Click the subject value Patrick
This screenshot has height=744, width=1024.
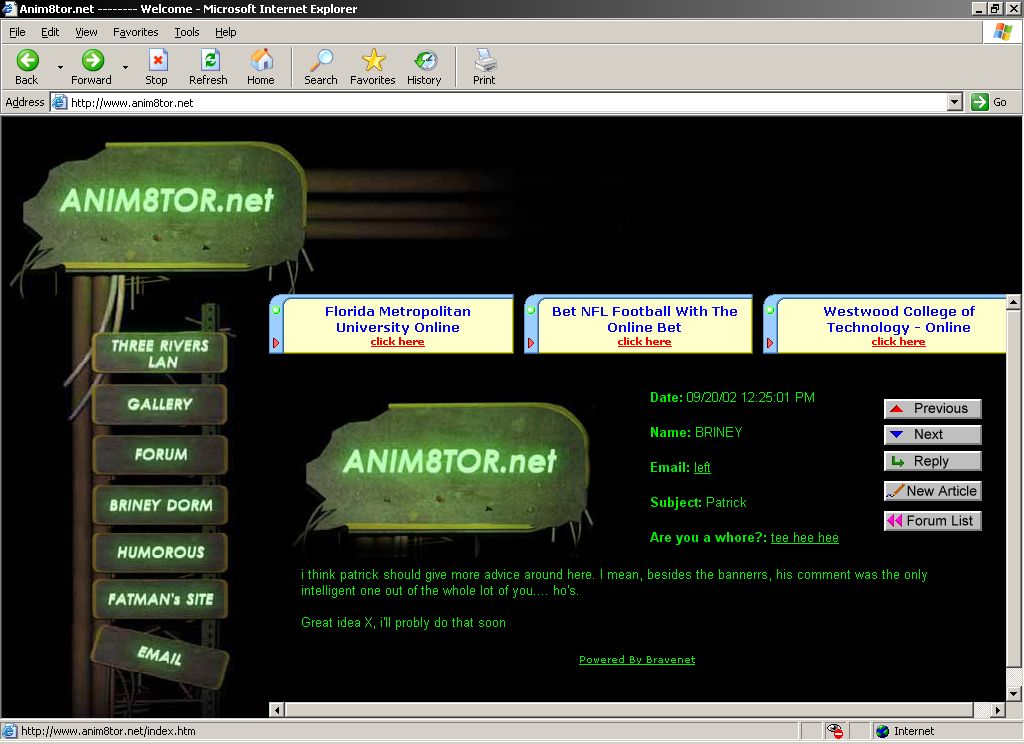pos(726,502)
